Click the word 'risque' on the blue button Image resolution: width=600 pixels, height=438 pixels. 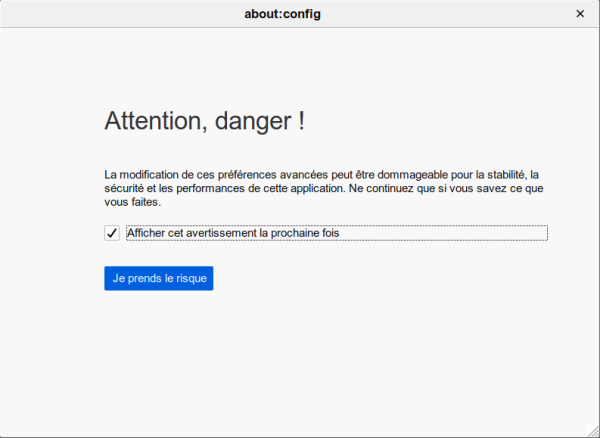point(191,278)
